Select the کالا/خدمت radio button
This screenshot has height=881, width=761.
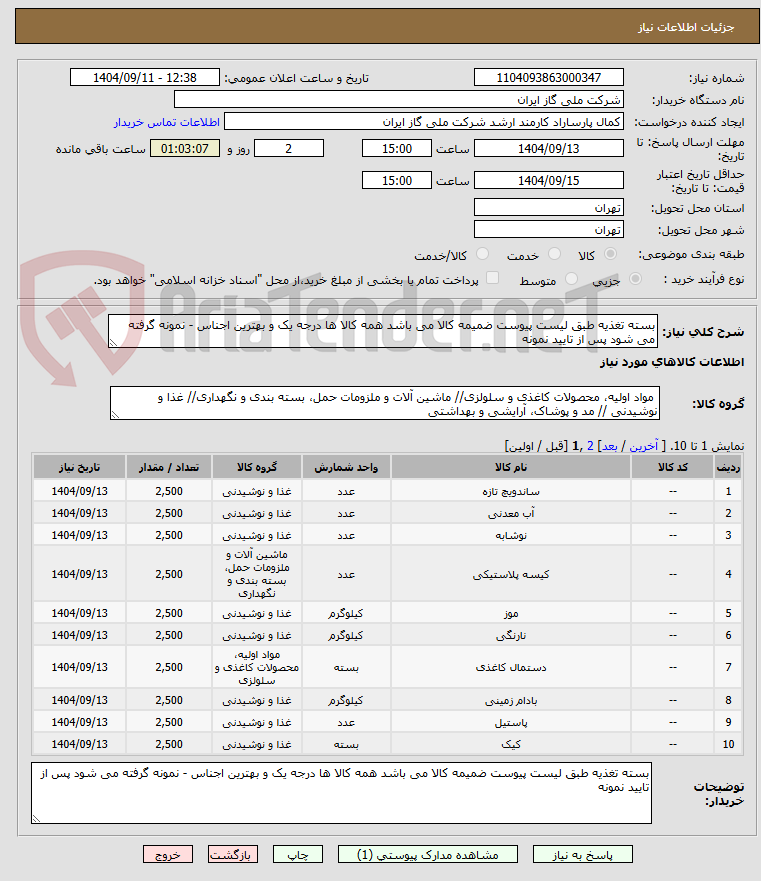(x=482, y=255)
